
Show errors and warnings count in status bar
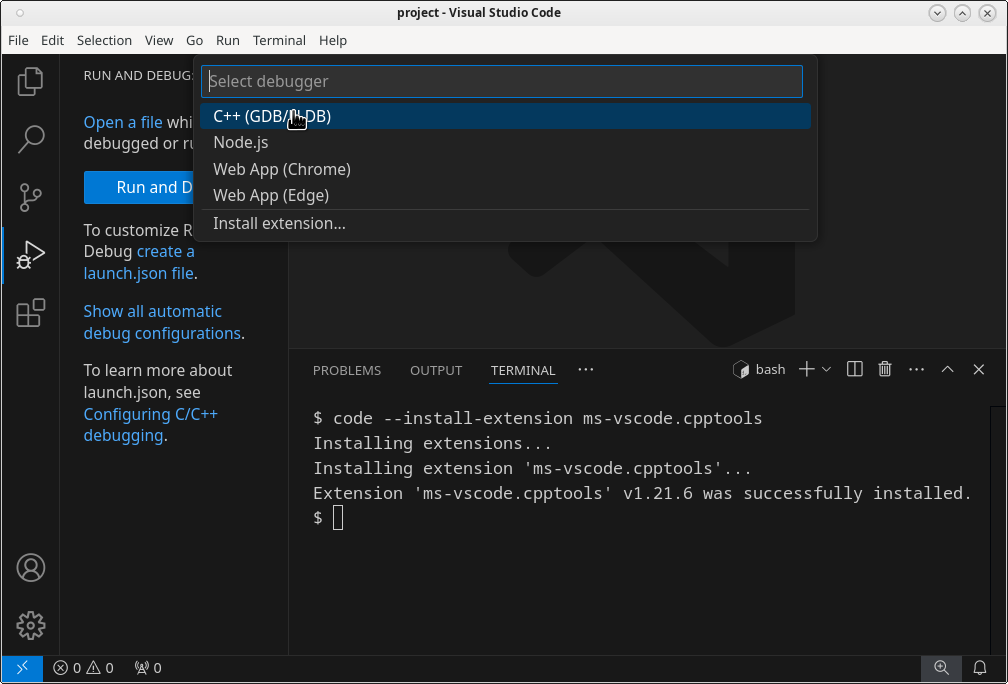[83, 668]
